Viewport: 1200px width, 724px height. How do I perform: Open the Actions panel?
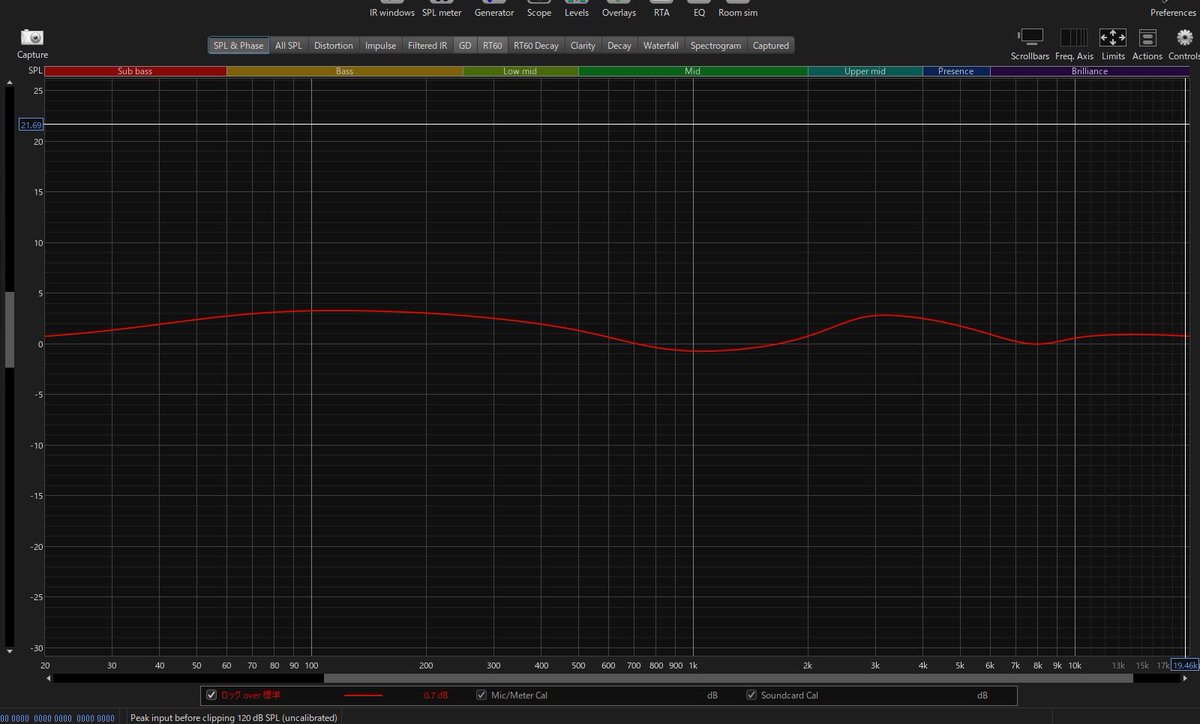(x=1147, y=37)
